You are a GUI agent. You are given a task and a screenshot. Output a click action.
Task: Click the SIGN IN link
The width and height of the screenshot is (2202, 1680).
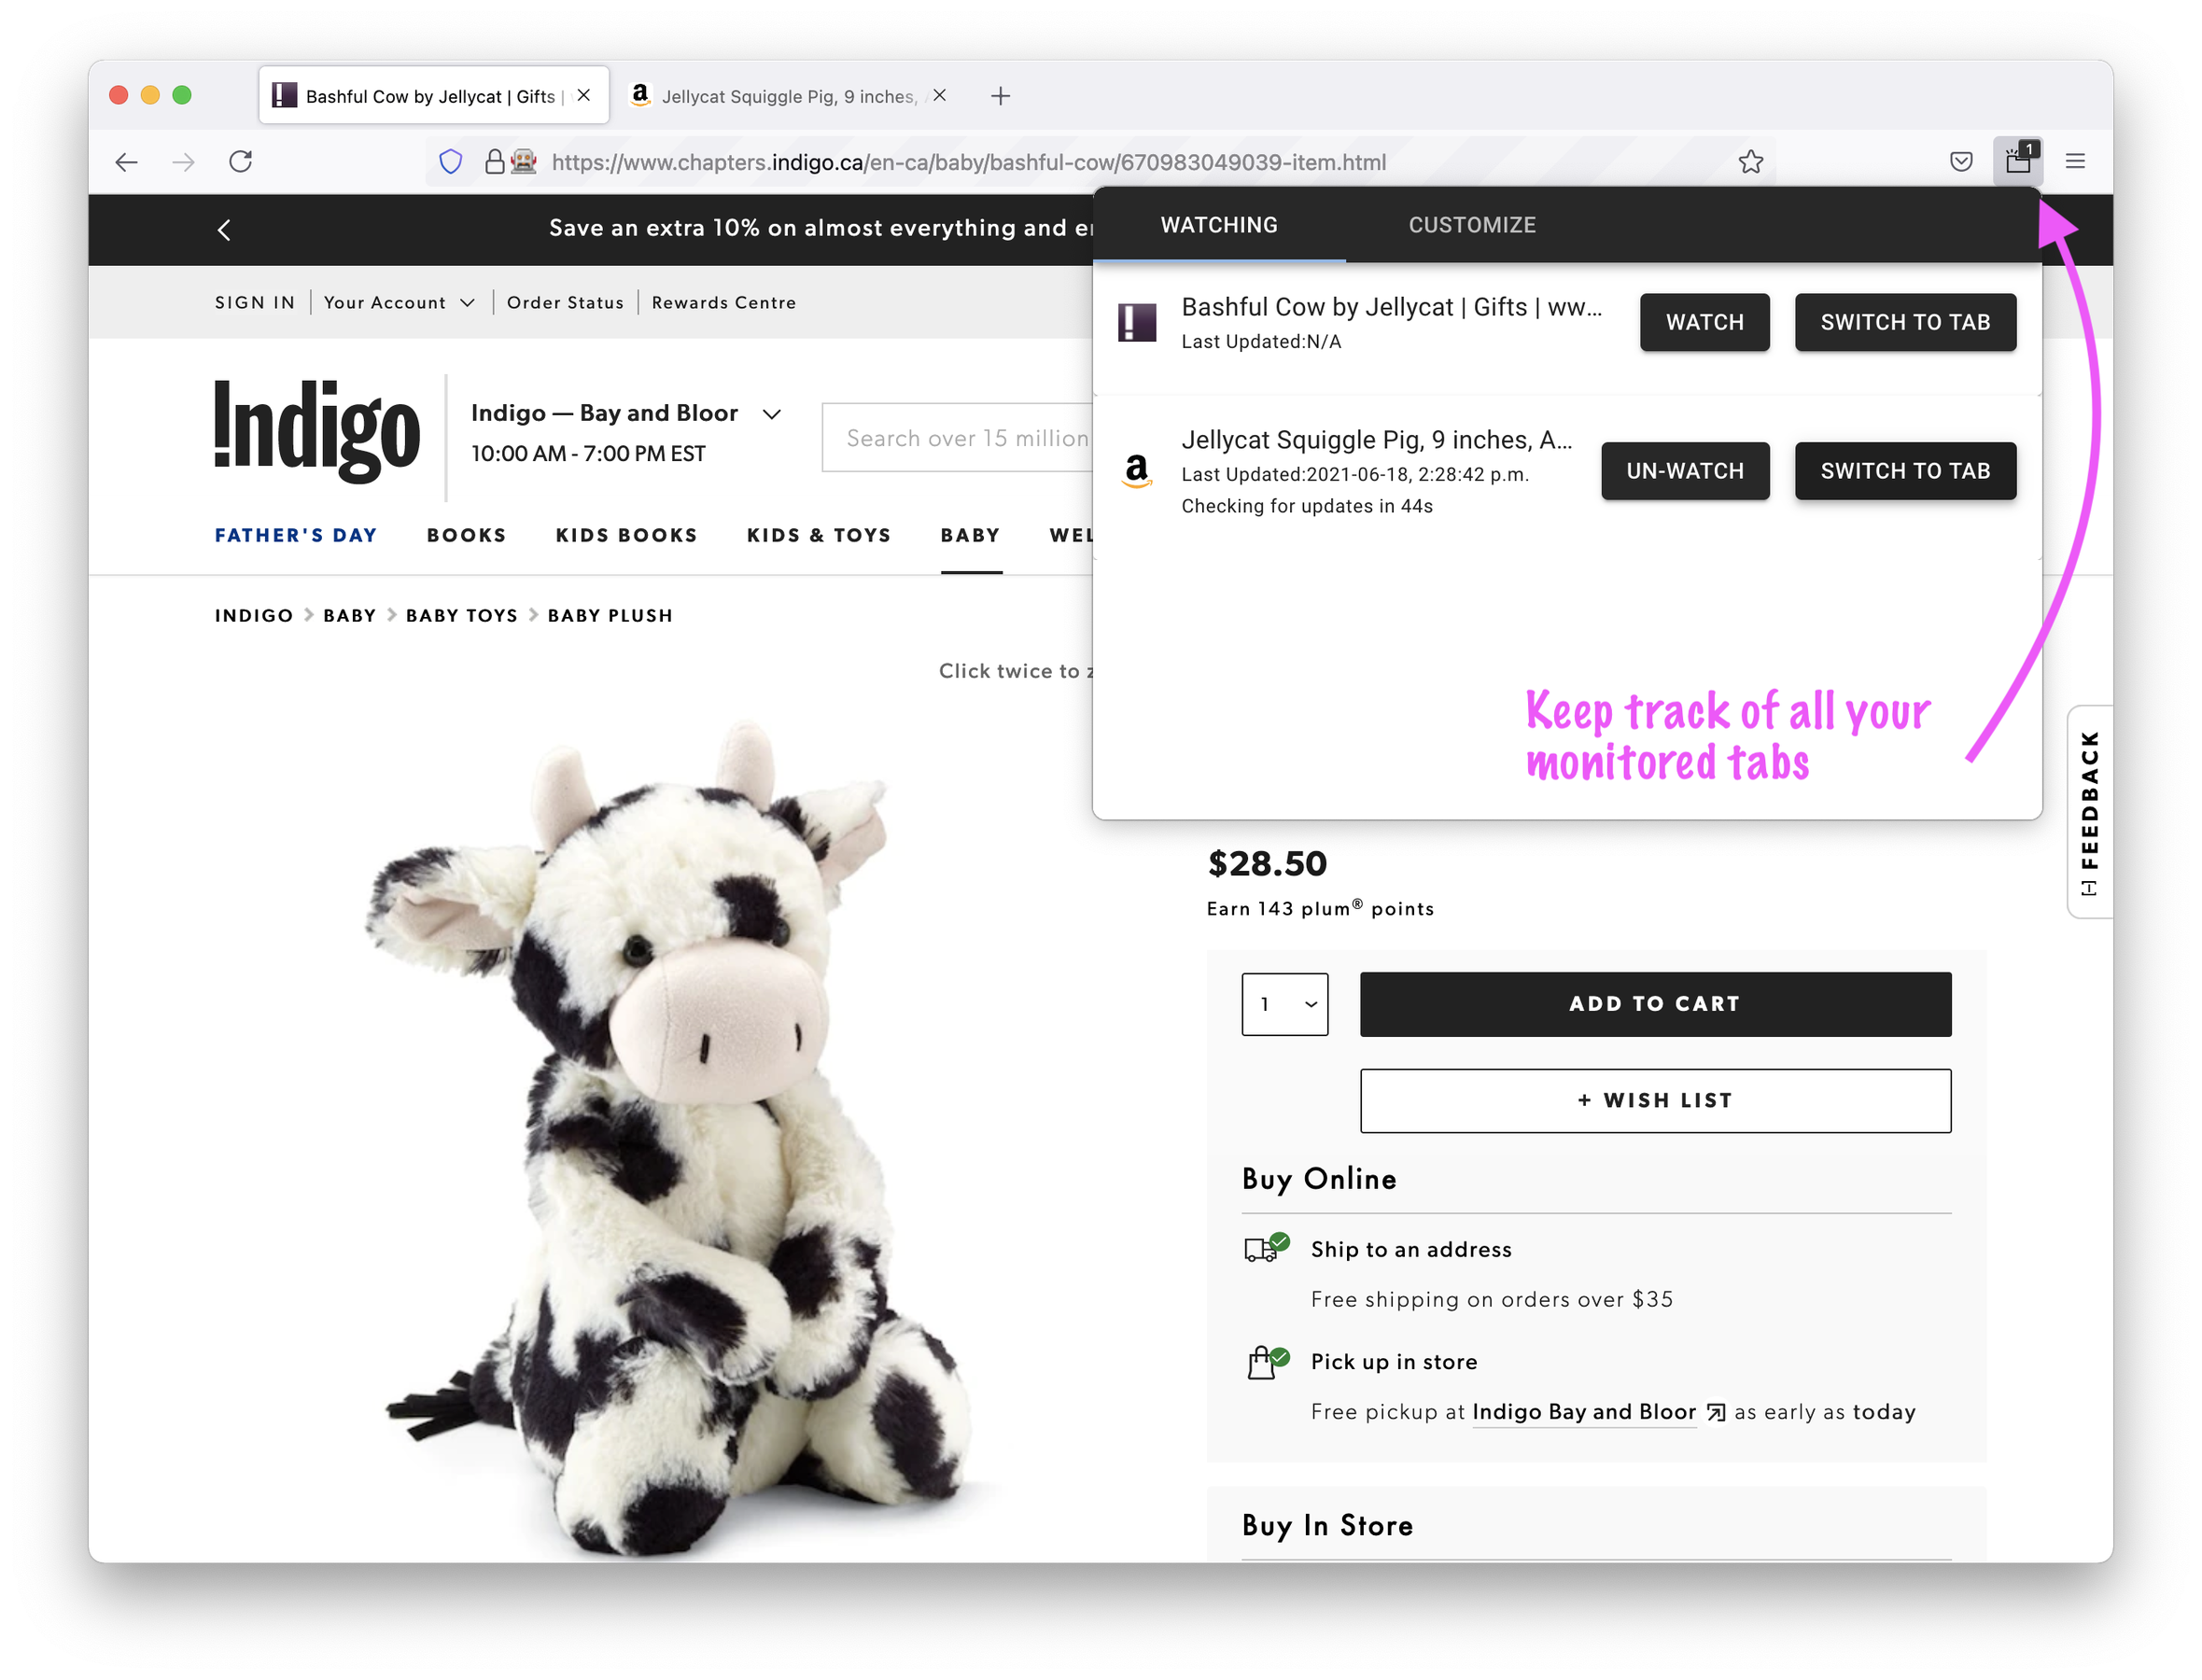click(255, 303)
